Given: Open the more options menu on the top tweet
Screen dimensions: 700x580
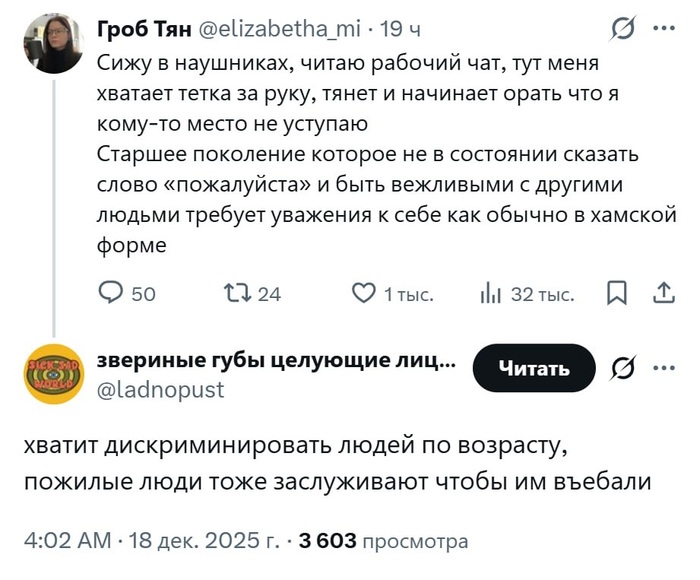Looking at the screenshot, I should tap(663, 31).
